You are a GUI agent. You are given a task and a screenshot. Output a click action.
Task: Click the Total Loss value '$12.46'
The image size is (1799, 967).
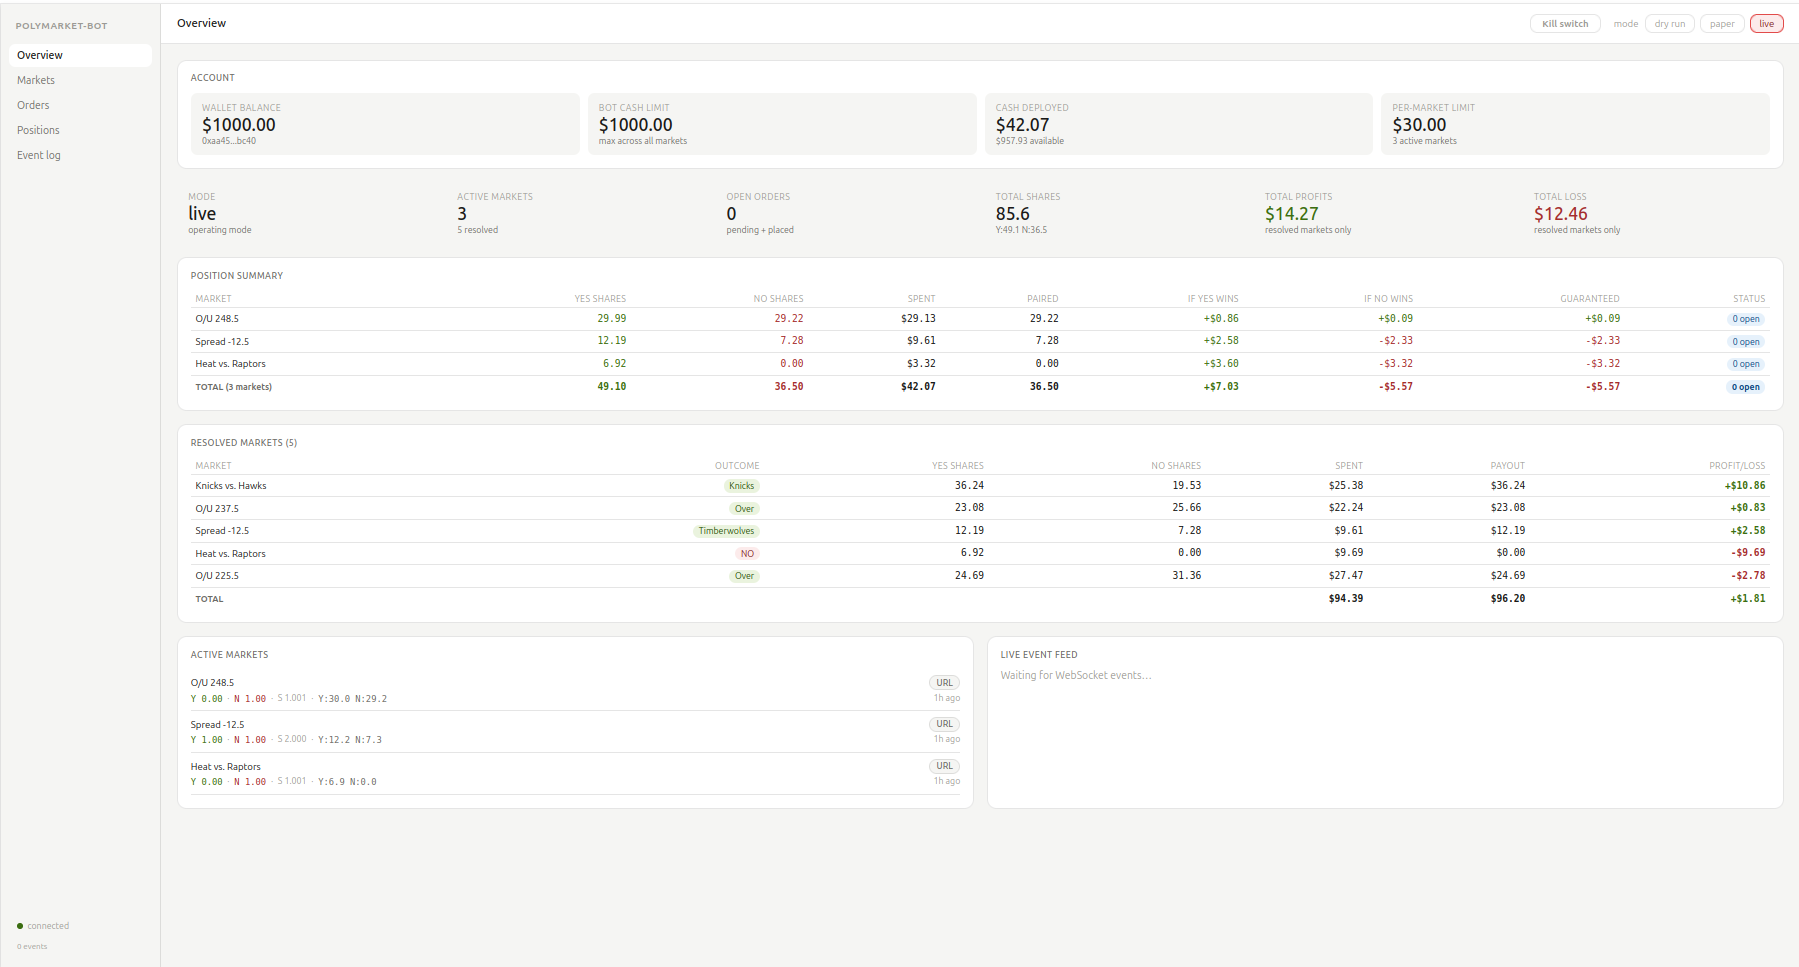[1560, 214]
